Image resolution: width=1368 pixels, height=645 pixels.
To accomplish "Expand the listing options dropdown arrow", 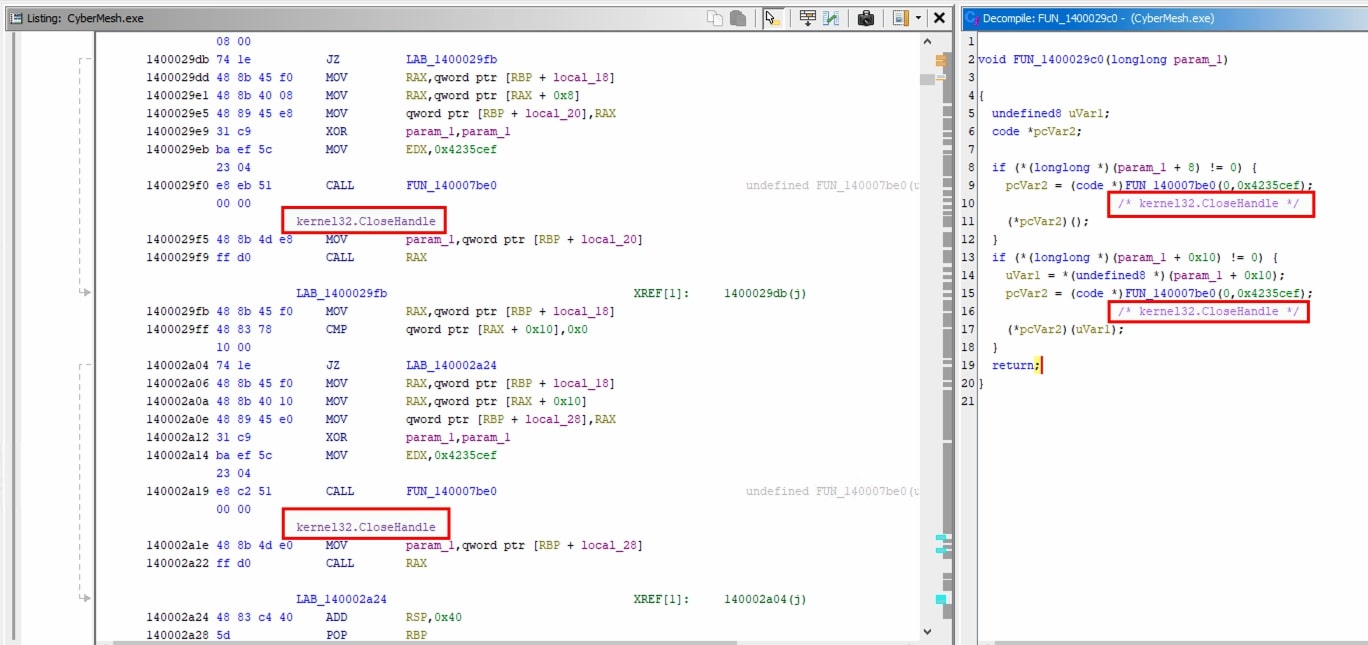I will [918, 18].
